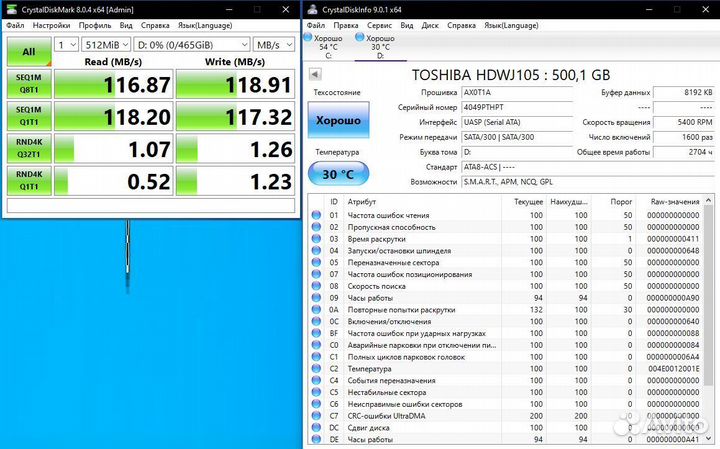
Task: Open Справка menu in CrystalDiskMark
Action: [155, 25]
